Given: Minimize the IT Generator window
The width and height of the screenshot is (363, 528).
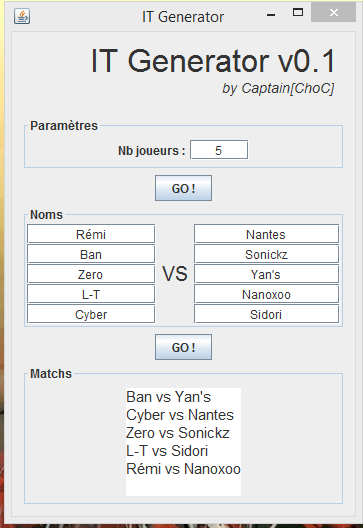Looking at the screenshot, I should [271, 15].
